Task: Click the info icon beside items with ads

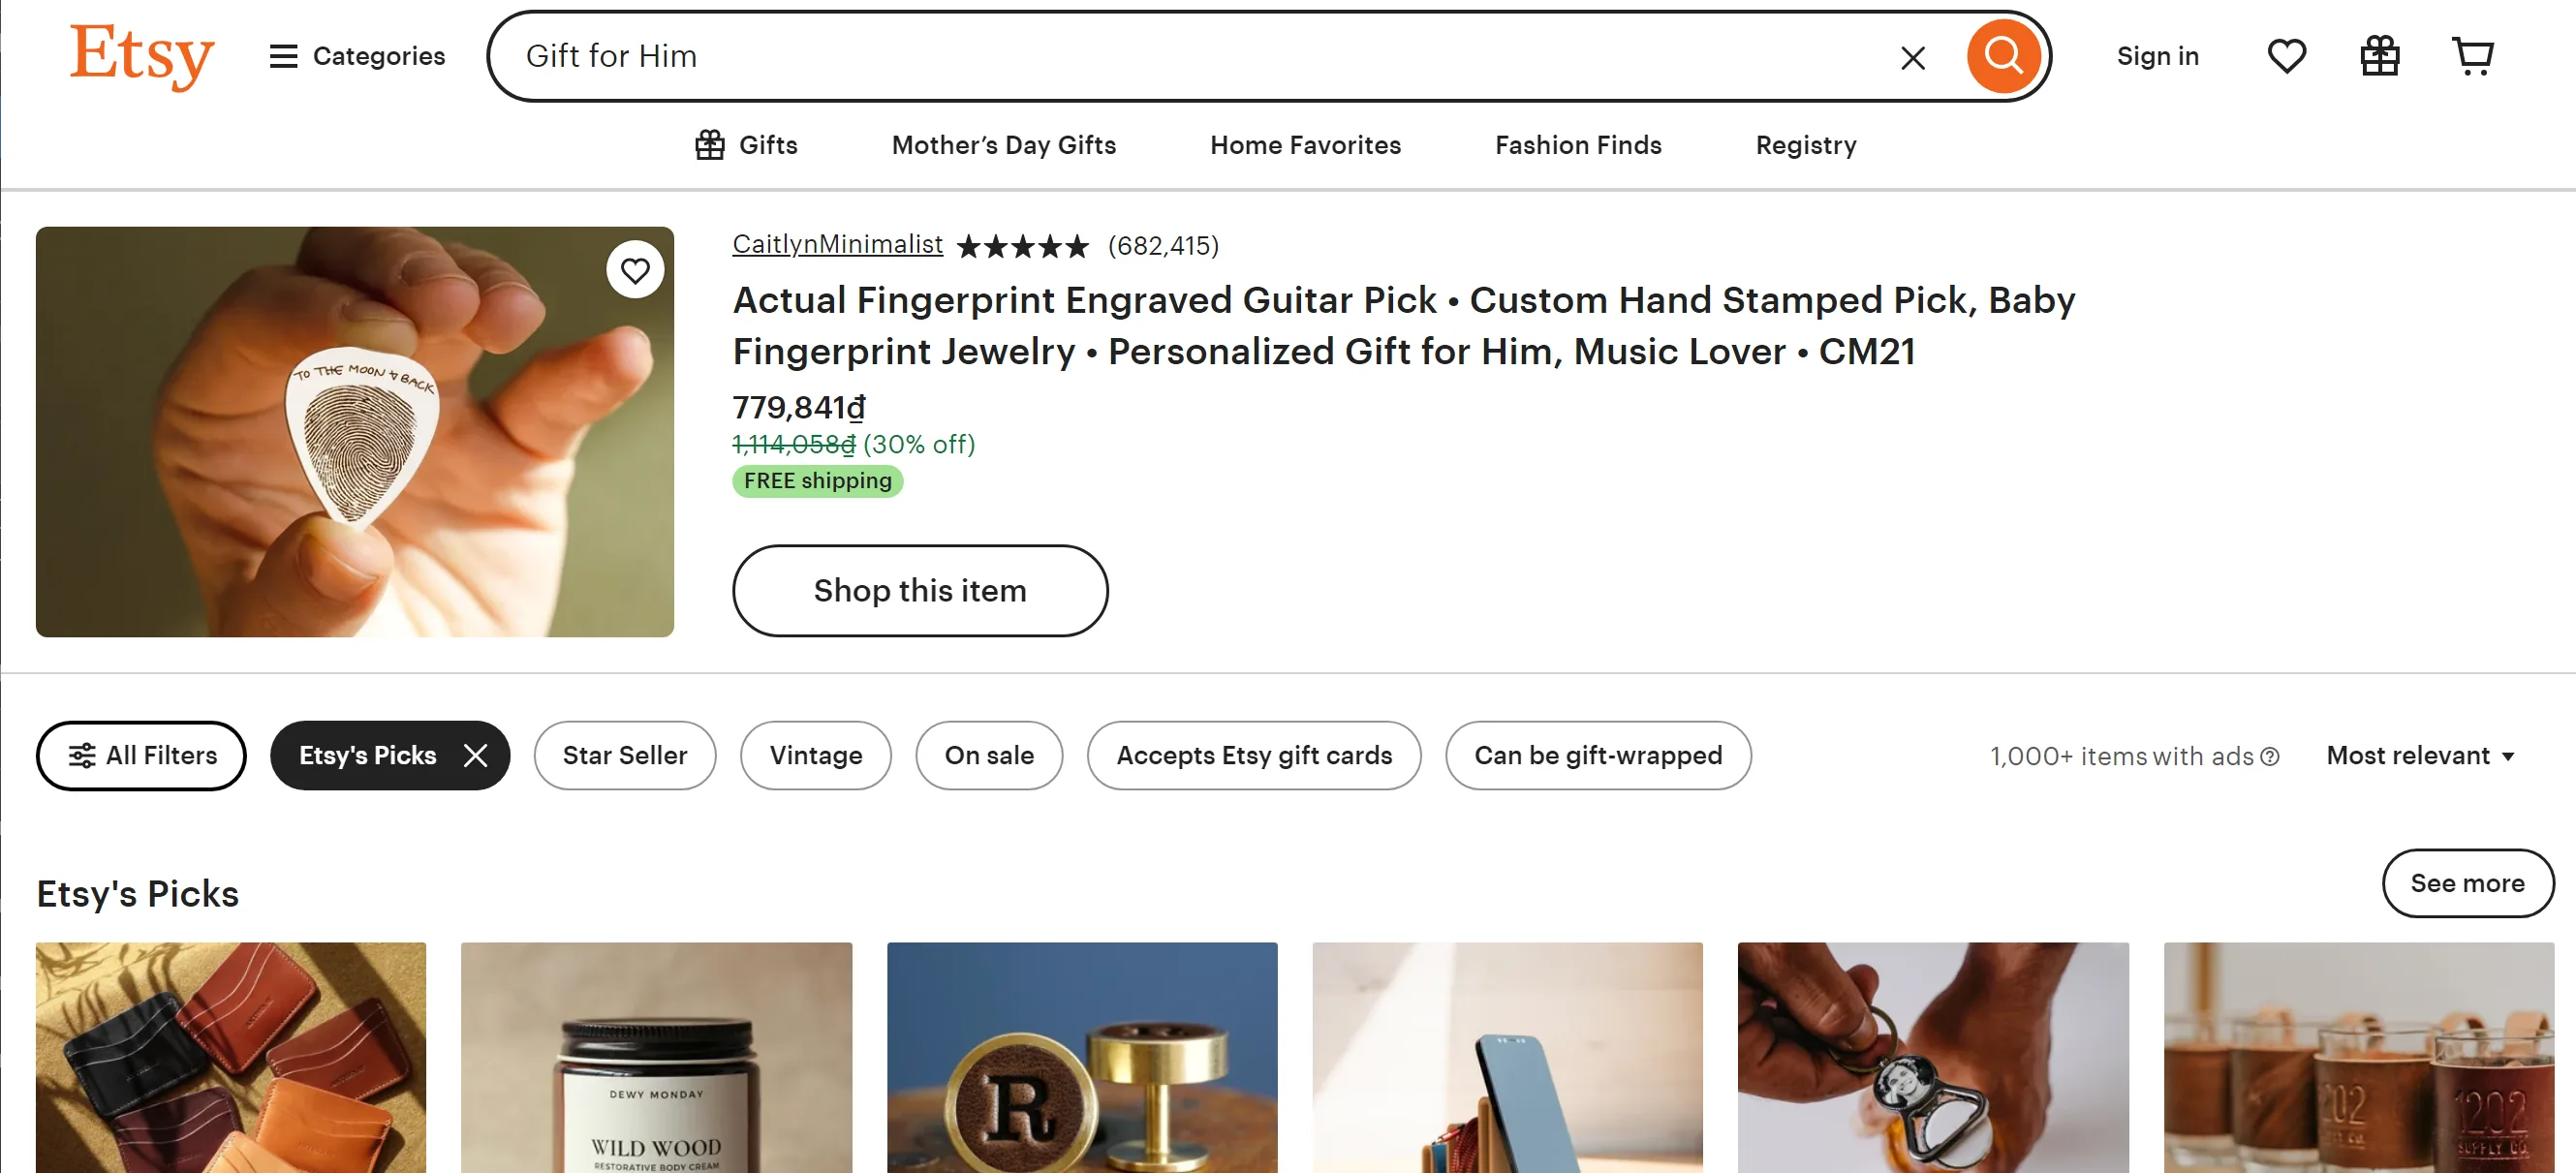Action: click(2270, 757)
